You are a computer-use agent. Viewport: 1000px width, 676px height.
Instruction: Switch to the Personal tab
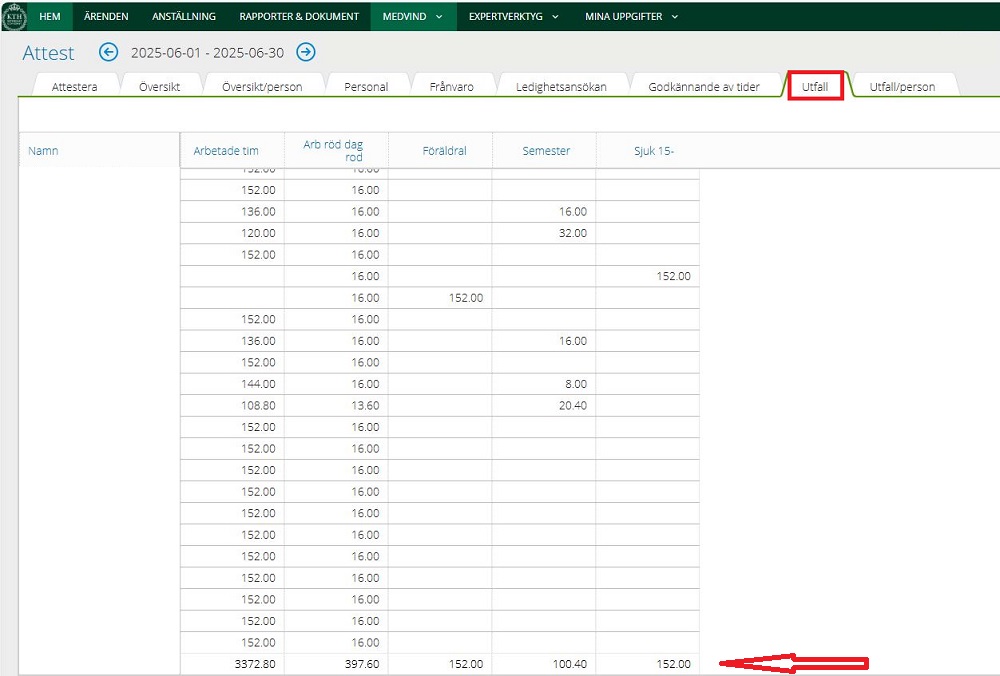366,87
